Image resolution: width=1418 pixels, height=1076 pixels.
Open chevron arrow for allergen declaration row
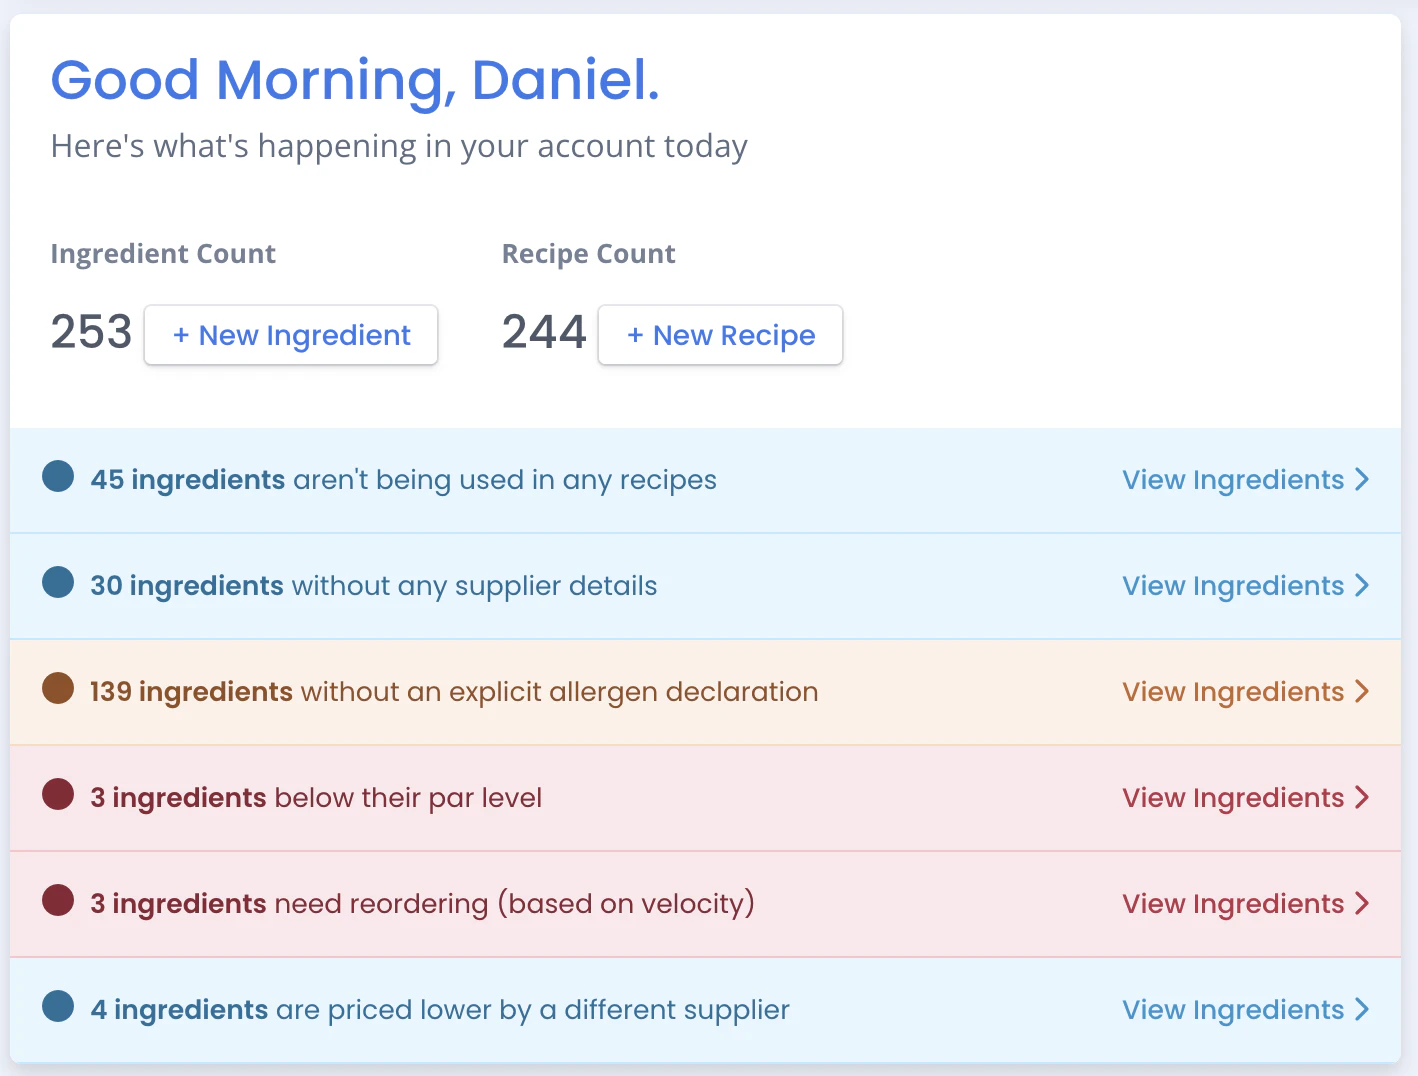[x=1361, y=692]
